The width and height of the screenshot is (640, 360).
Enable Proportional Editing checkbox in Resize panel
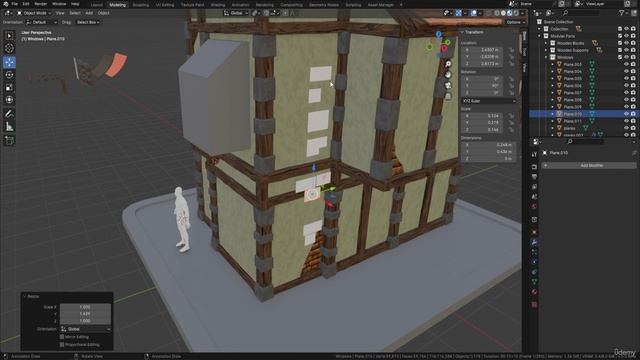pos(62,344)
